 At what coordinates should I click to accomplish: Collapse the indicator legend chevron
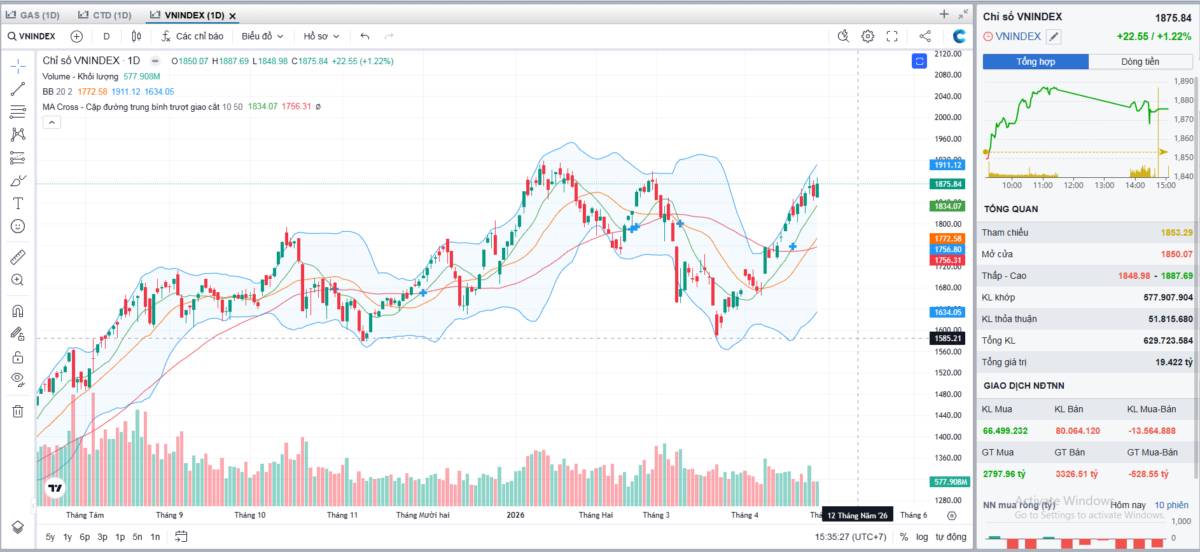(x=52, y=122)
